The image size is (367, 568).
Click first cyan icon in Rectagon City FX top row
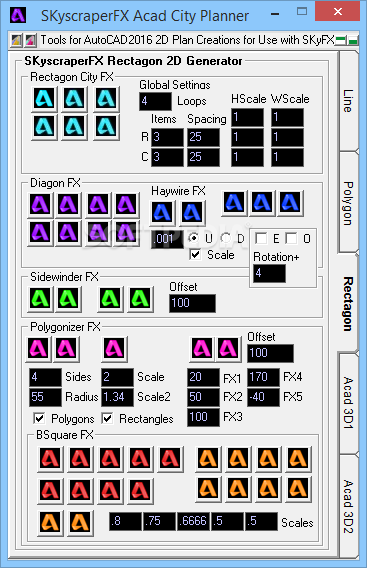pos(44,99)
